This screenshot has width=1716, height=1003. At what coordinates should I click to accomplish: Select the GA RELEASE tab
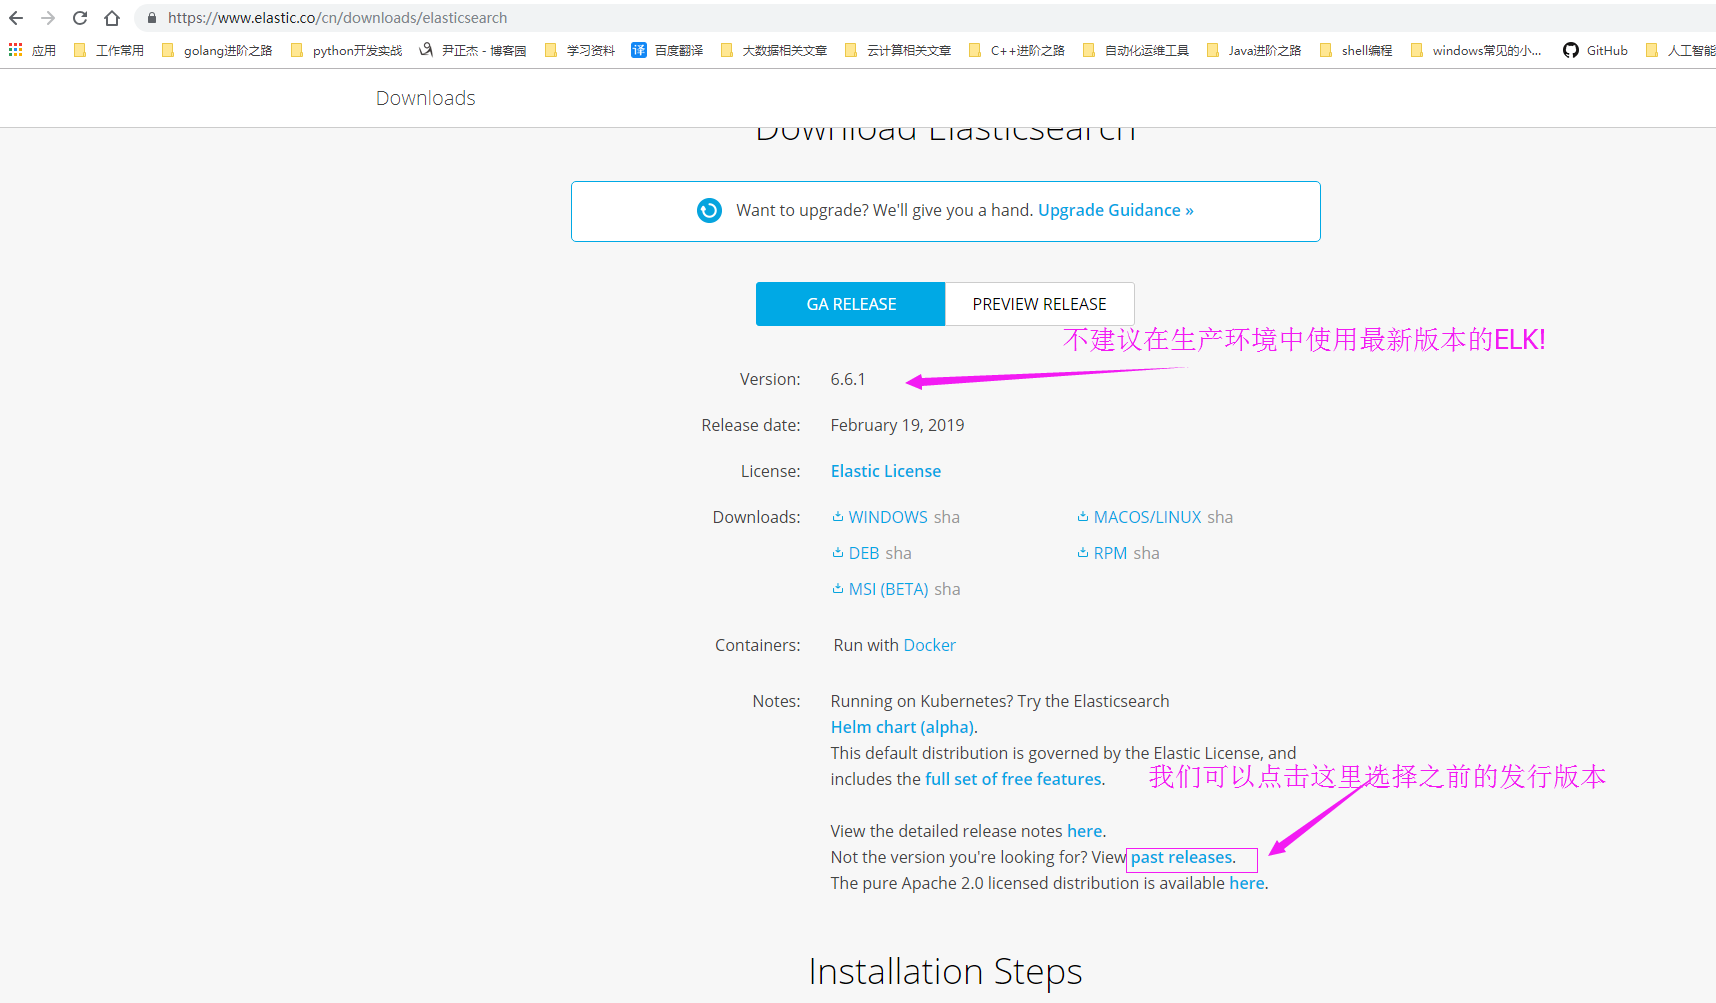[851, 304]
